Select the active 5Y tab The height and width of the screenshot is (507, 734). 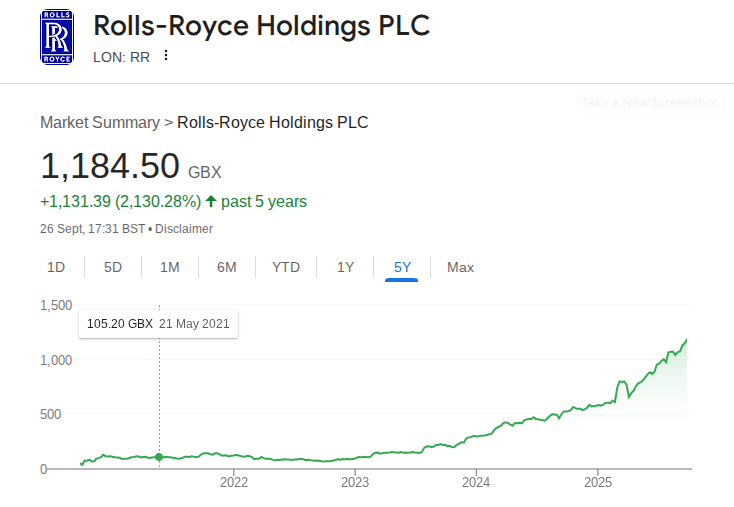tap(402, 267)
